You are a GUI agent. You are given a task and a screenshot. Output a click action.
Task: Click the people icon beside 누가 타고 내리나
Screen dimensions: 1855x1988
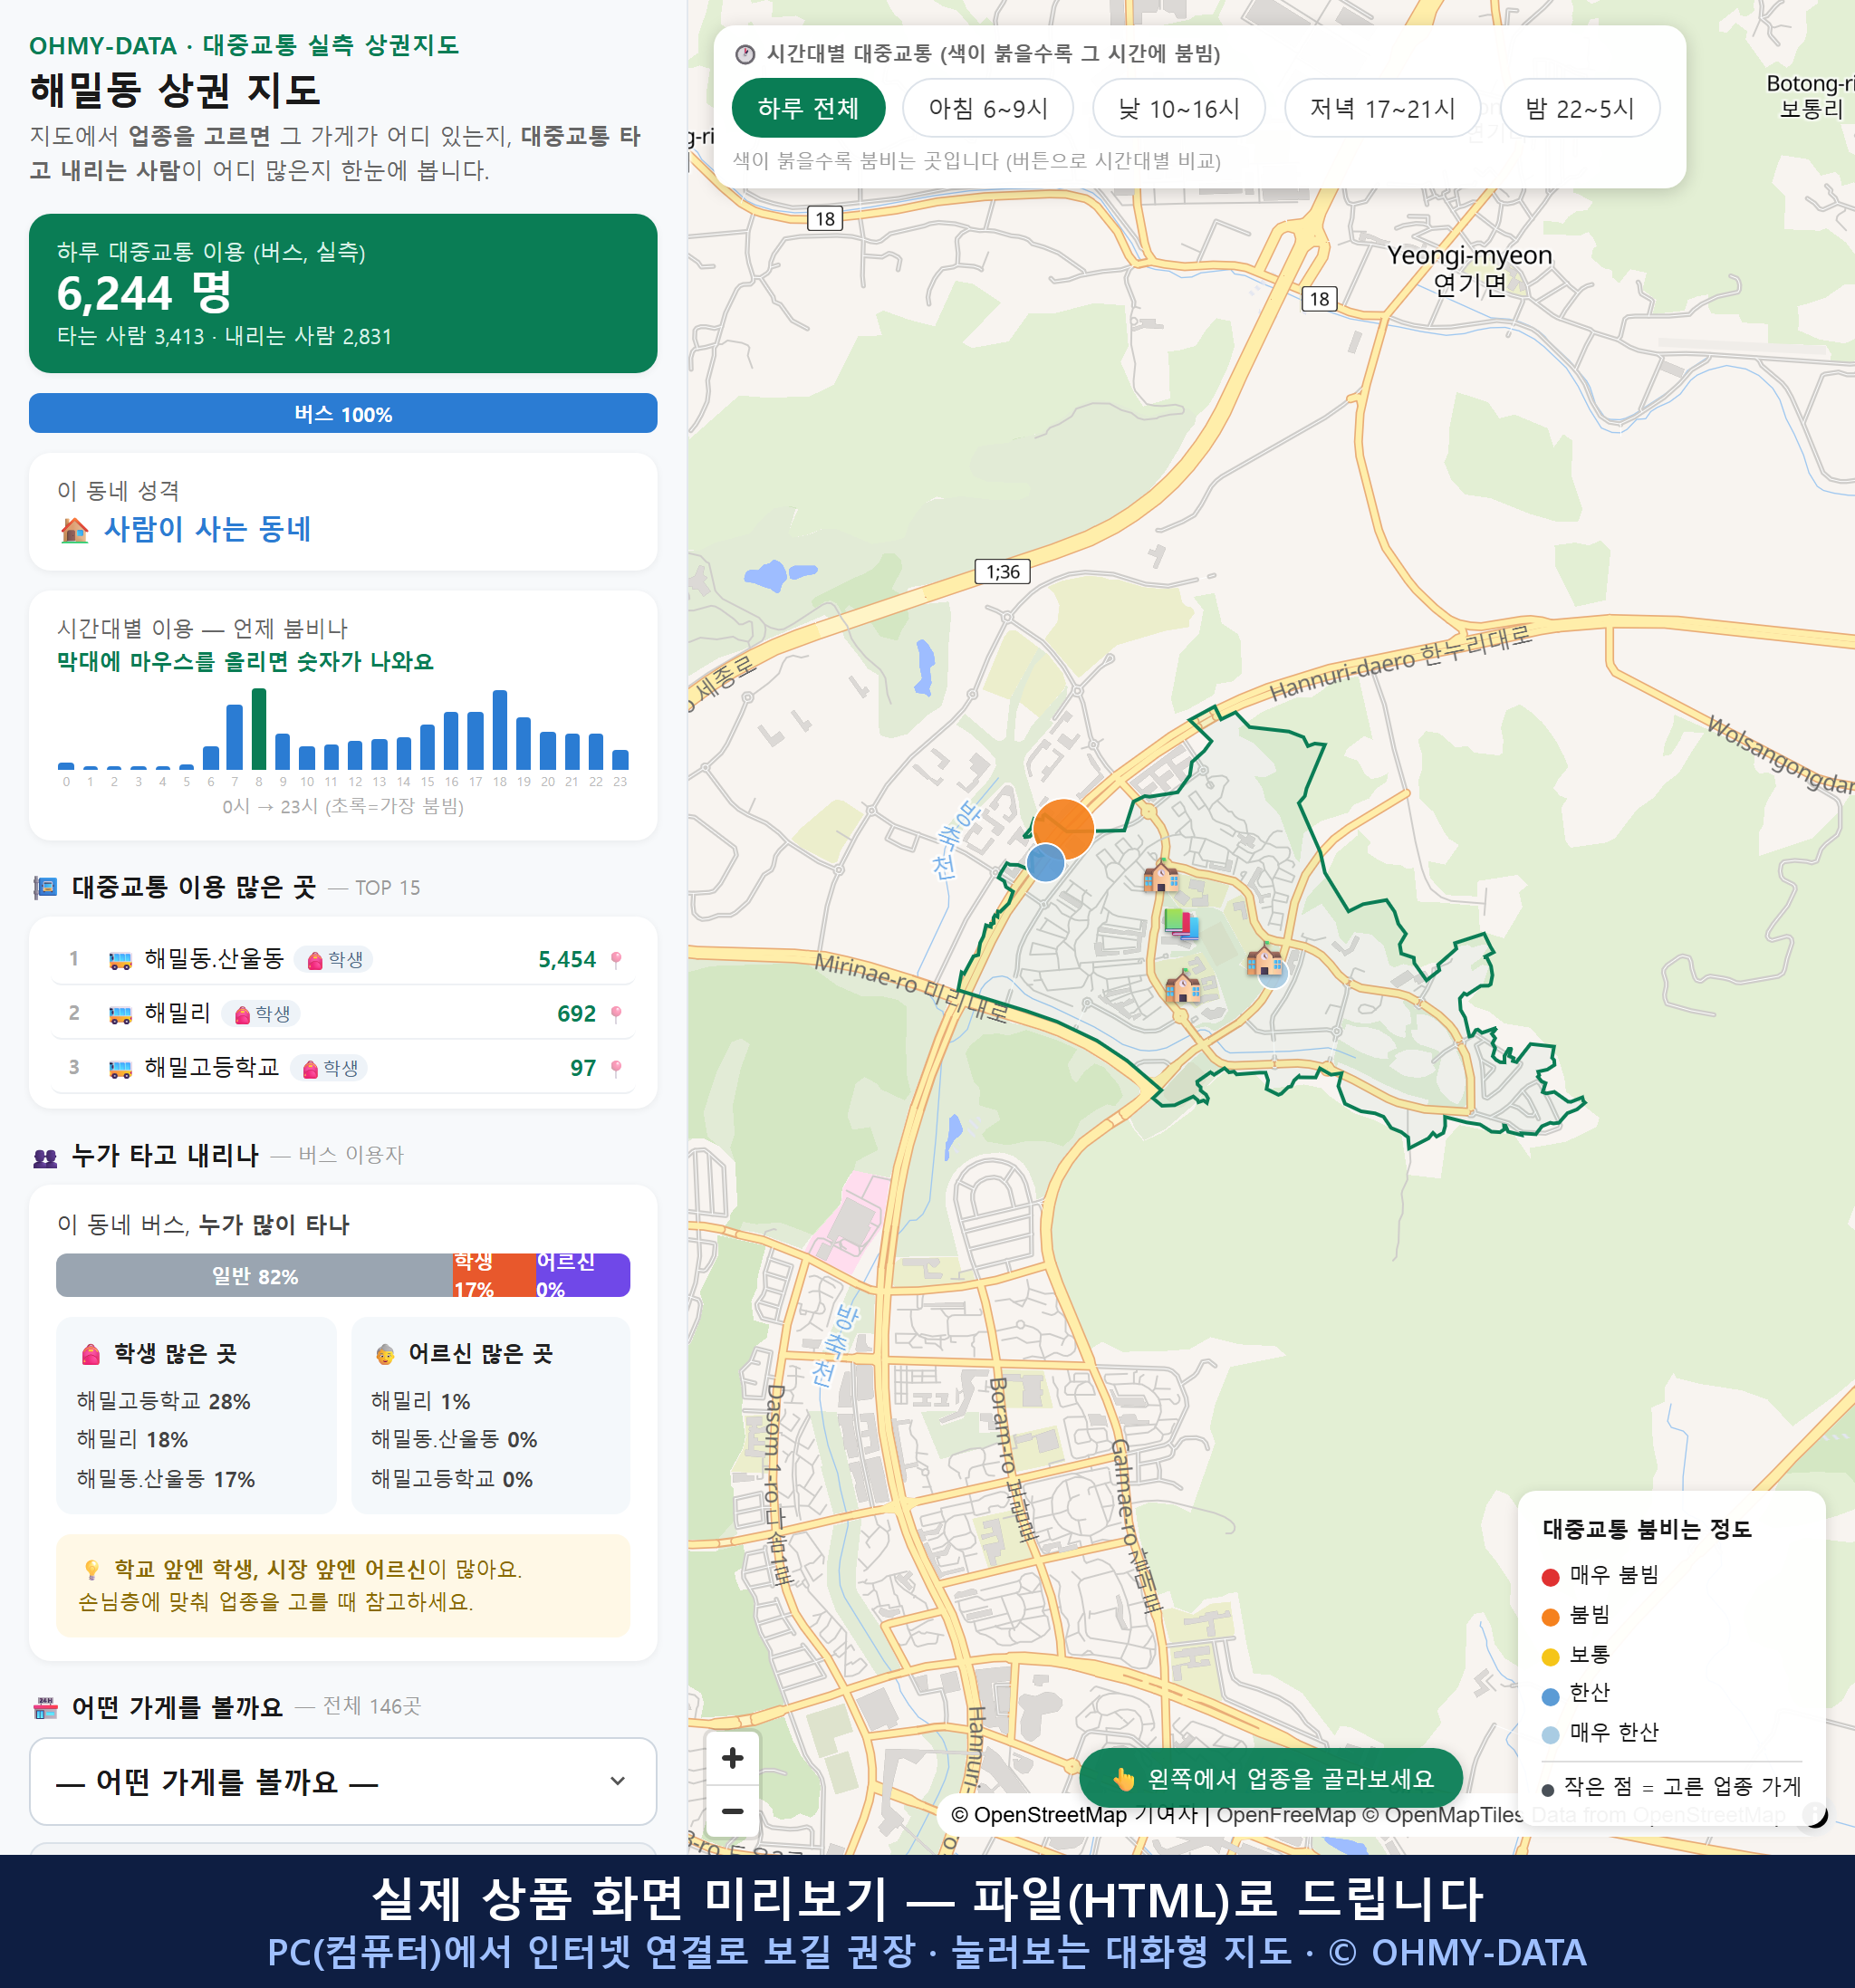(45, 1157)
